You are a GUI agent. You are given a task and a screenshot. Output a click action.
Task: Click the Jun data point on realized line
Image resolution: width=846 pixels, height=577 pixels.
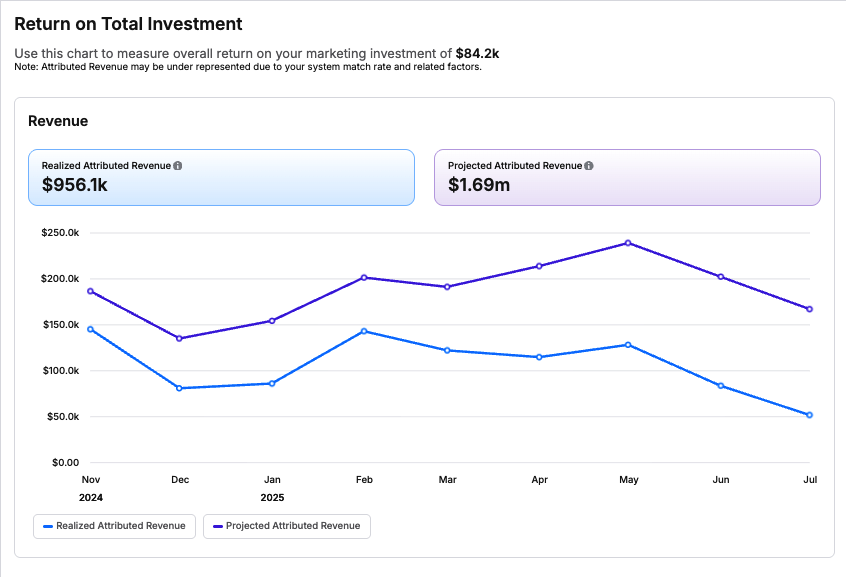721,386
